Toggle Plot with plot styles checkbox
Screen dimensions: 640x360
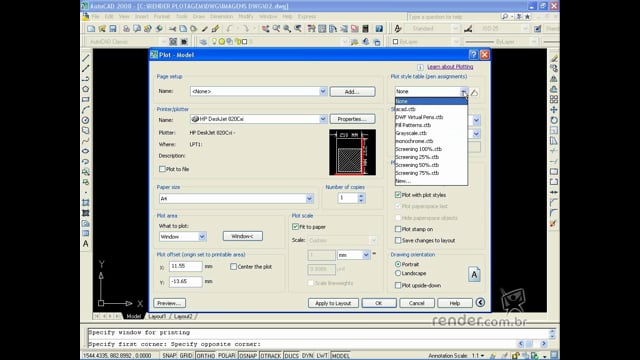point(398,195)
